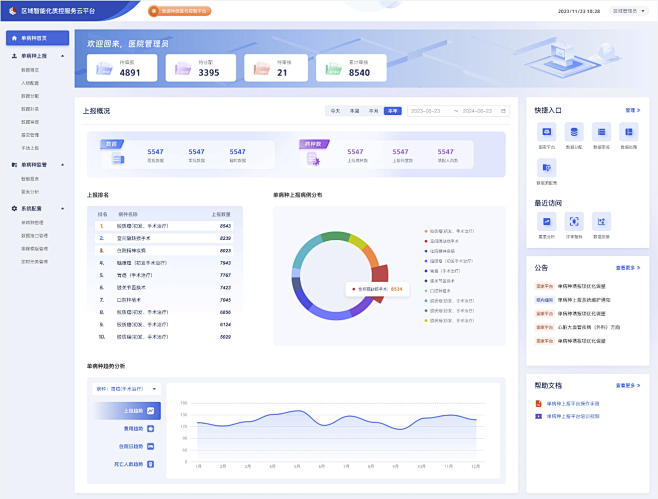The height and width of the screenshot is (499, 658).
Task: Collapse the 单病种上报 sidebar group
Action: coord(64,57)
